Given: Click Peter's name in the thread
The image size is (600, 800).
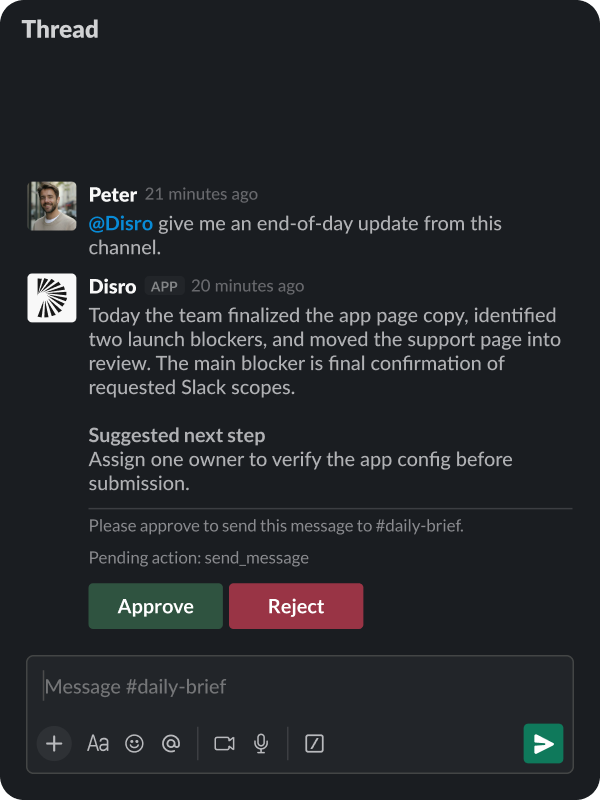Looking at the screenshot, I should pos(113,194).
